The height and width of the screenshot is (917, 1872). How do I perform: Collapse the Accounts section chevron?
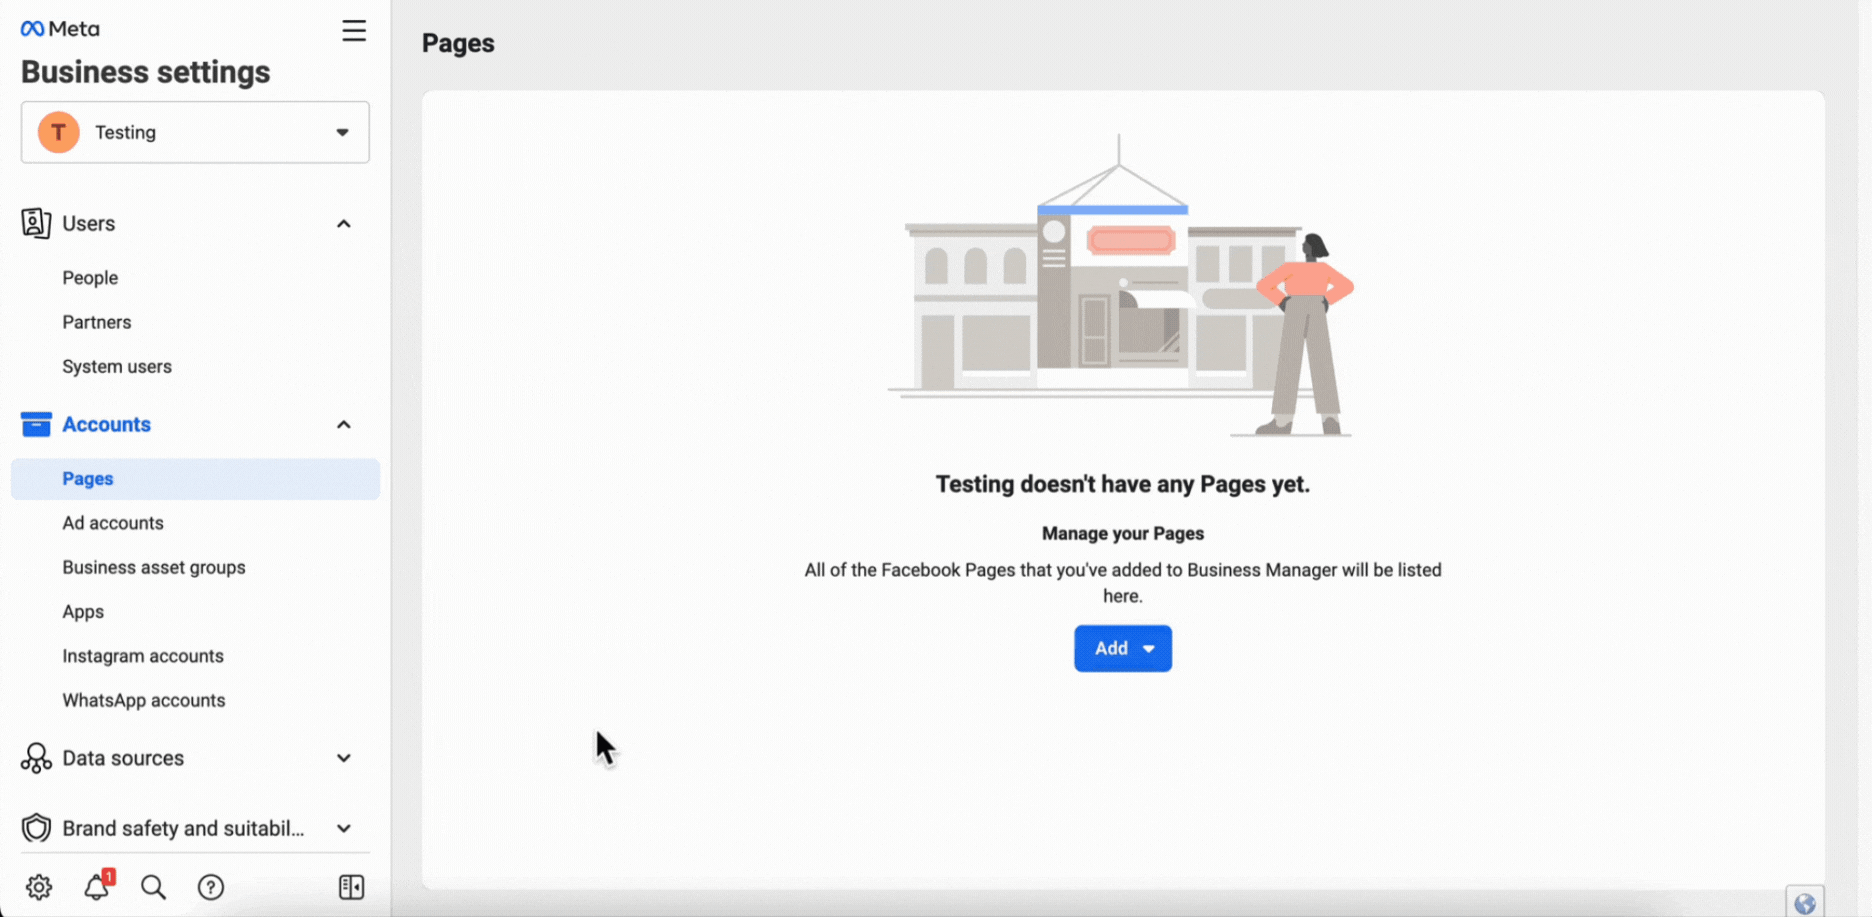pos(344,425)
